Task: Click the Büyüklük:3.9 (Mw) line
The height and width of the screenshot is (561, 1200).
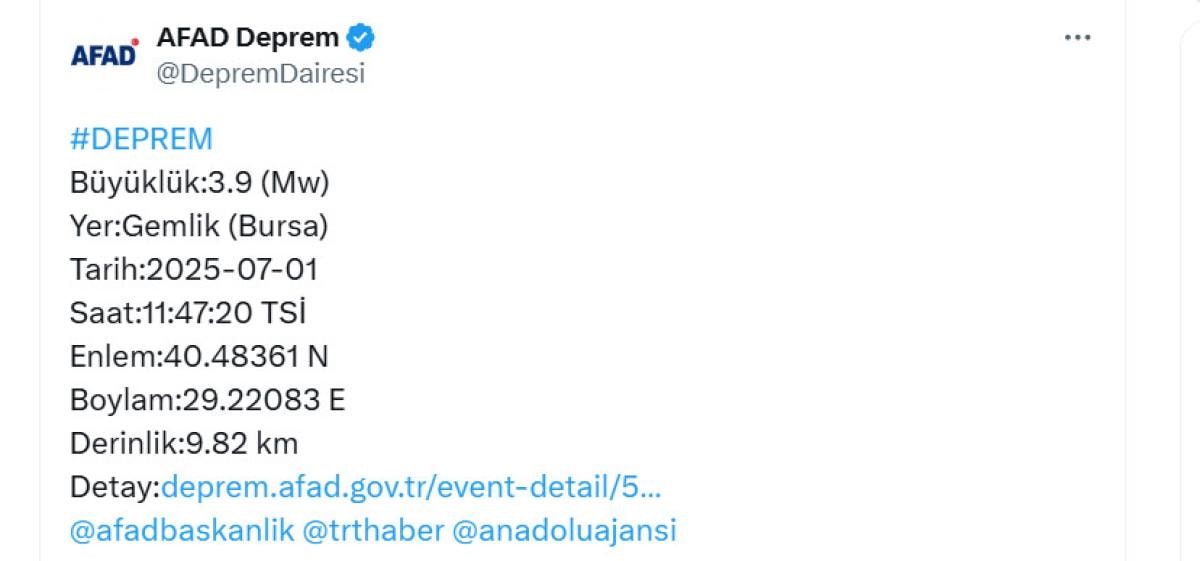Action: click(199, 183)
